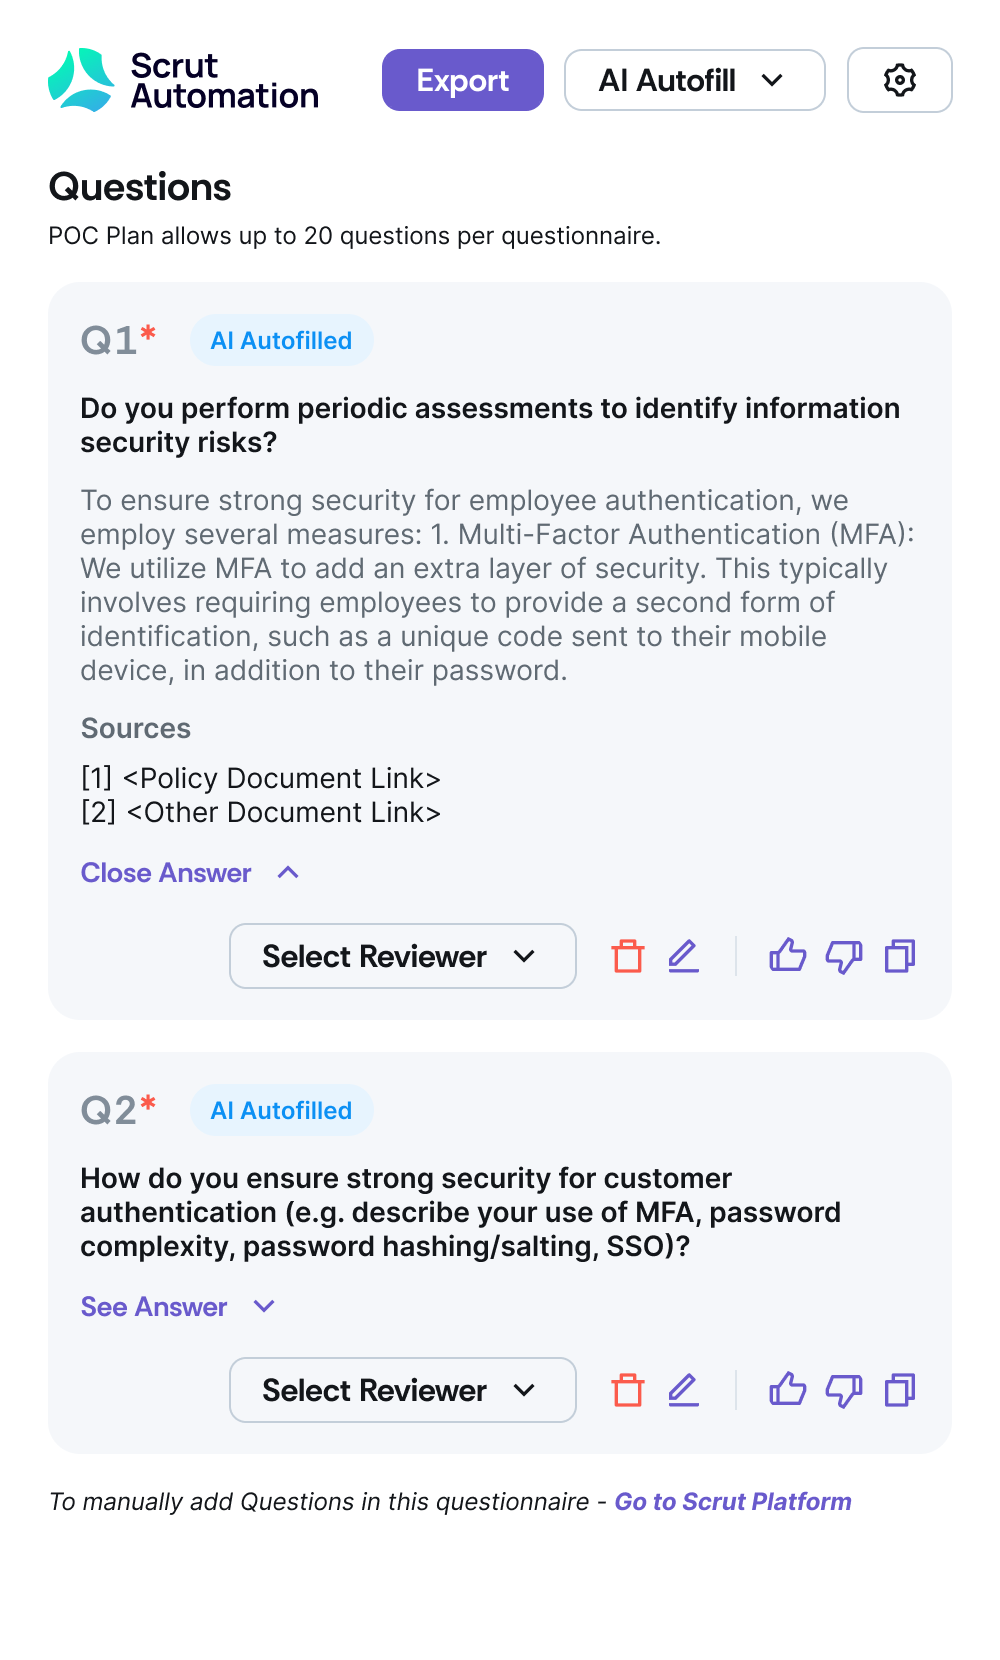Image resolution: width=1000 pixels, height=1660 pixels.
Task: Click the Scrut Automation logo
Action: (x=184, y=80)
